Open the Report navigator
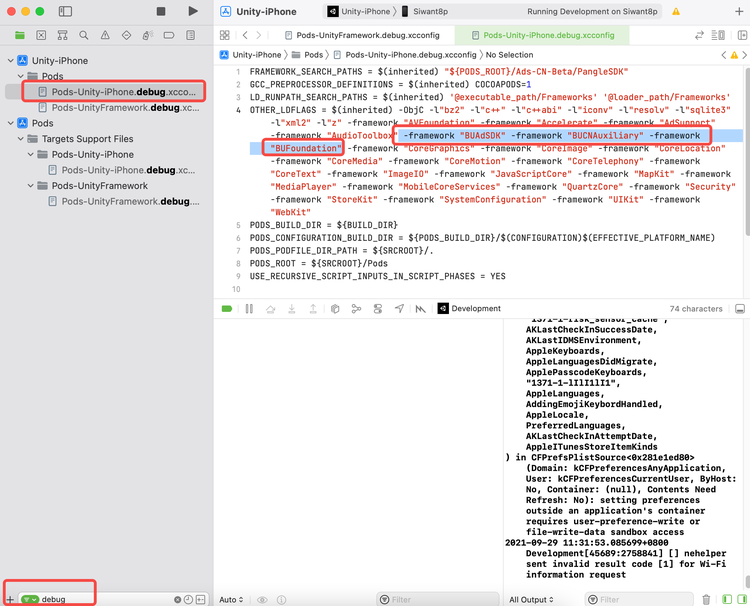This screenshot has width=750, height=606. [x=190, y=35]
